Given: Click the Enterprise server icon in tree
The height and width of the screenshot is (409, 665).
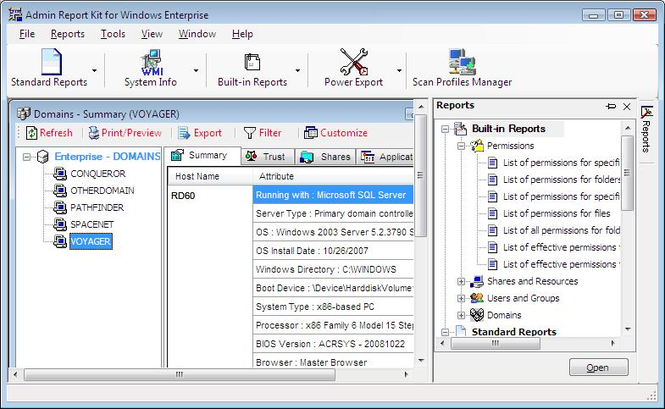Looking at the screenshot, I should point(43,157).
